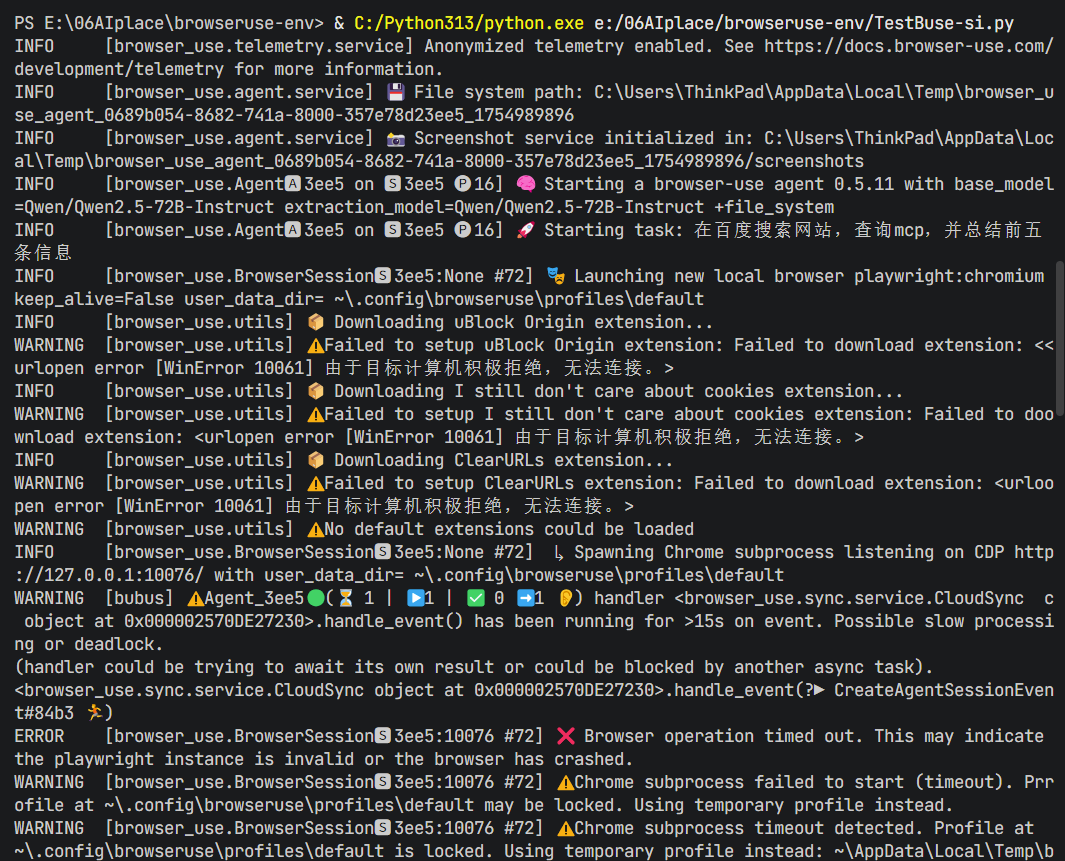Click the theater masks icon before Launching new local browser
Screen dimensions: 1065x861
click(x=556, y=276)
